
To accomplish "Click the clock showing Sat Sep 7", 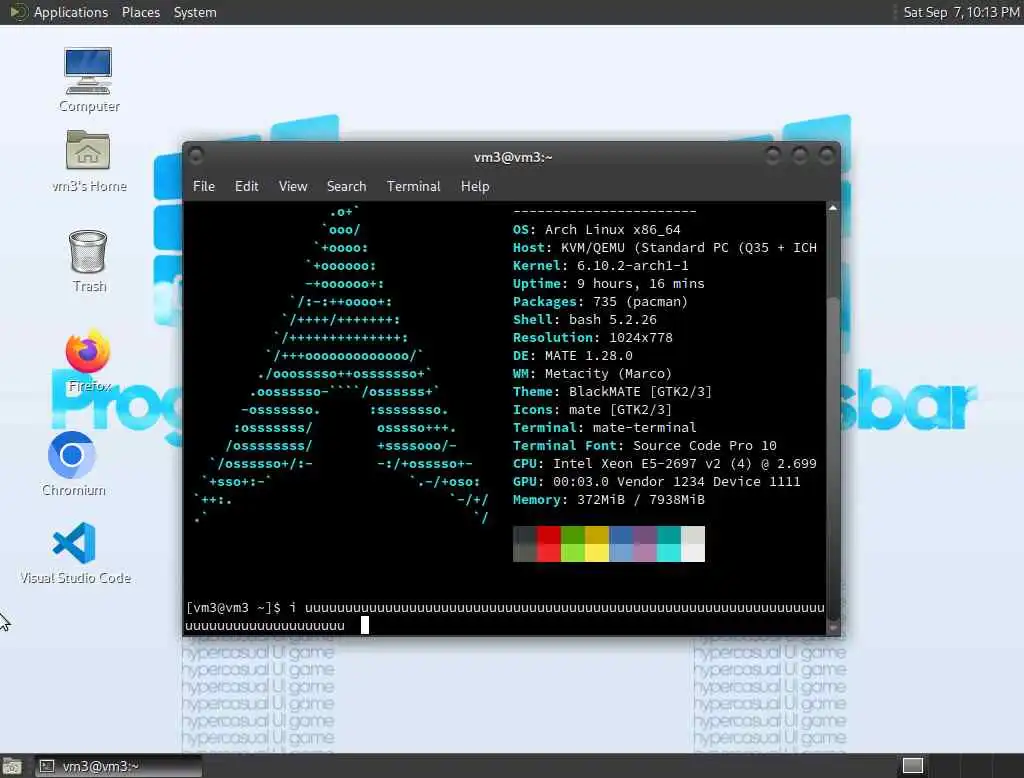I will click(x=961, y=12).
